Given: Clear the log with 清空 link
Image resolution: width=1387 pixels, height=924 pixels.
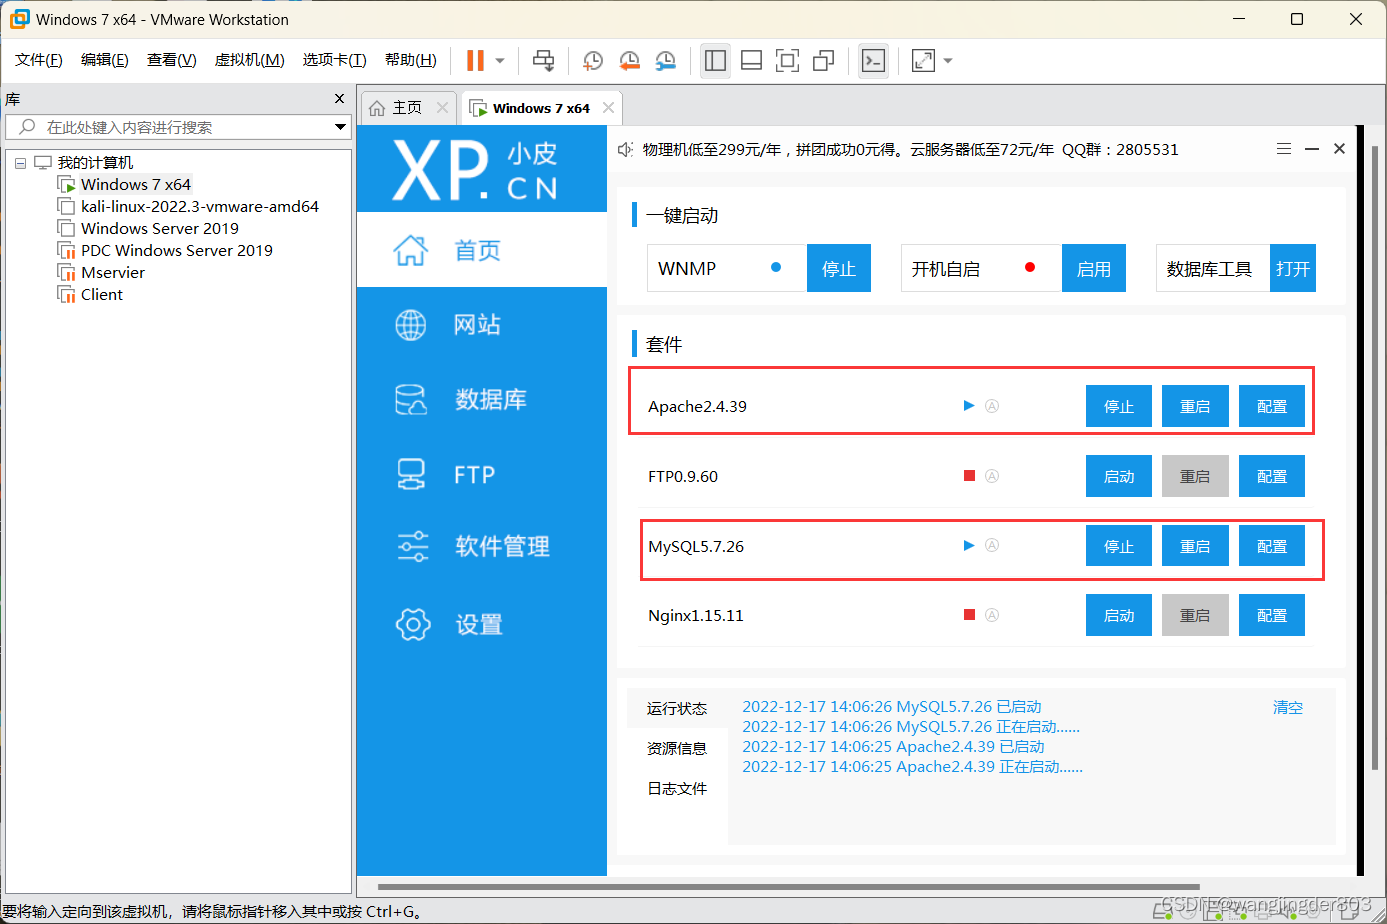Looking at the screenshot, I should (x=1288, y=707).
